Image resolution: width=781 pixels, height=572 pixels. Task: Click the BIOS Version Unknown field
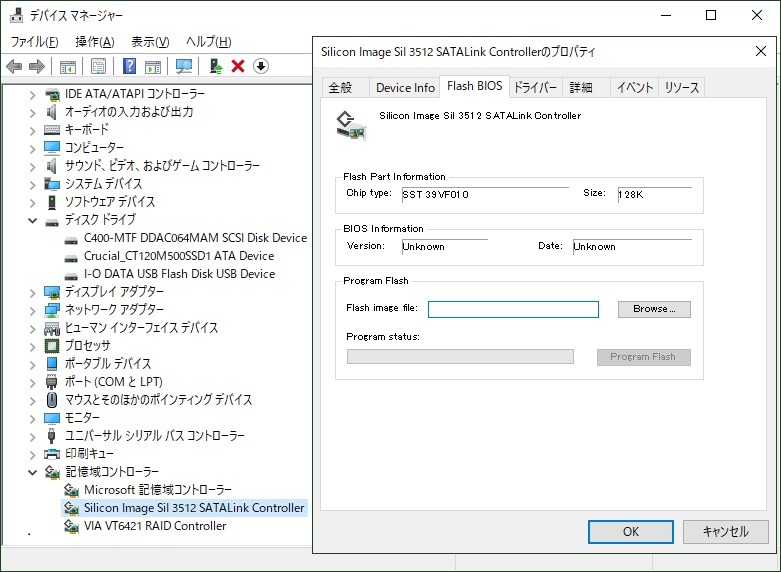coord(444,247)
